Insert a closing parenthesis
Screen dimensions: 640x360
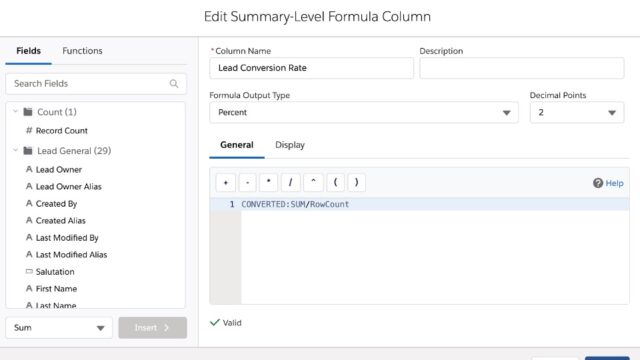tap(356, 182)
